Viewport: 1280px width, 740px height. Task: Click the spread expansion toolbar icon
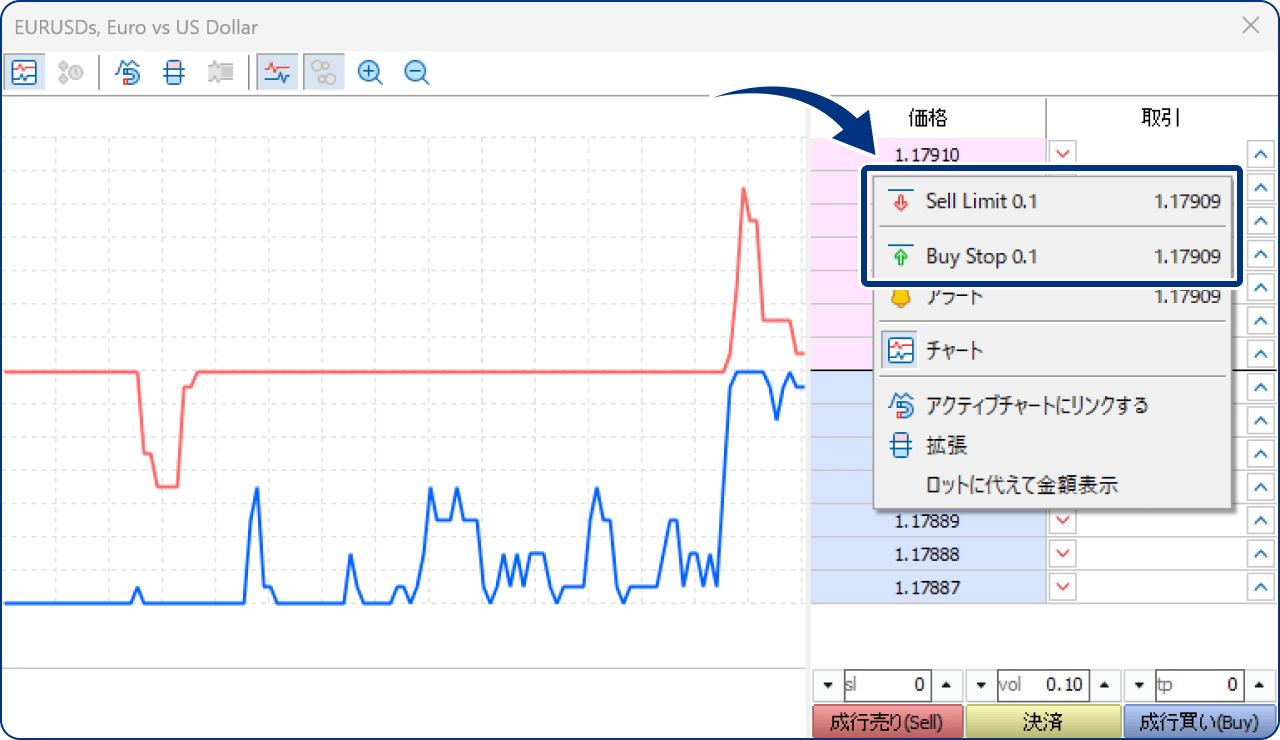point(174,72)
